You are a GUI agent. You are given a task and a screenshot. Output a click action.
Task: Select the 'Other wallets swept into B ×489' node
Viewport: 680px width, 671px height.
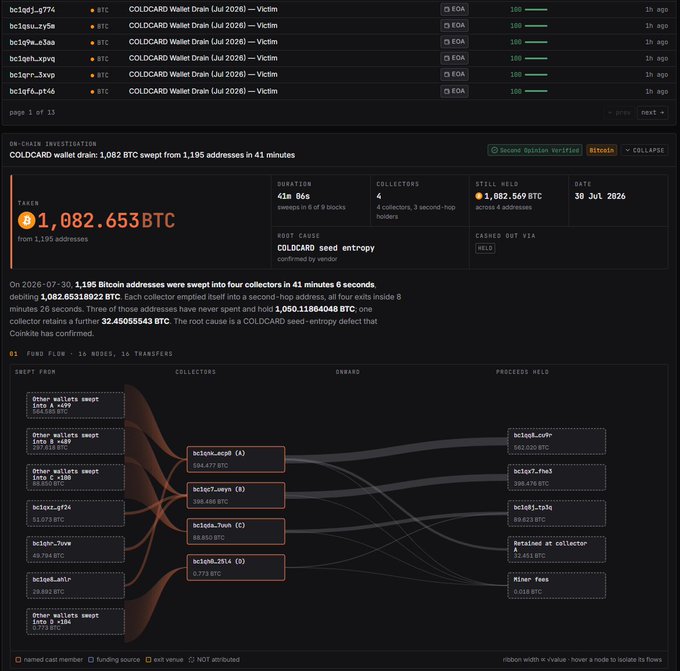(75, 441)
